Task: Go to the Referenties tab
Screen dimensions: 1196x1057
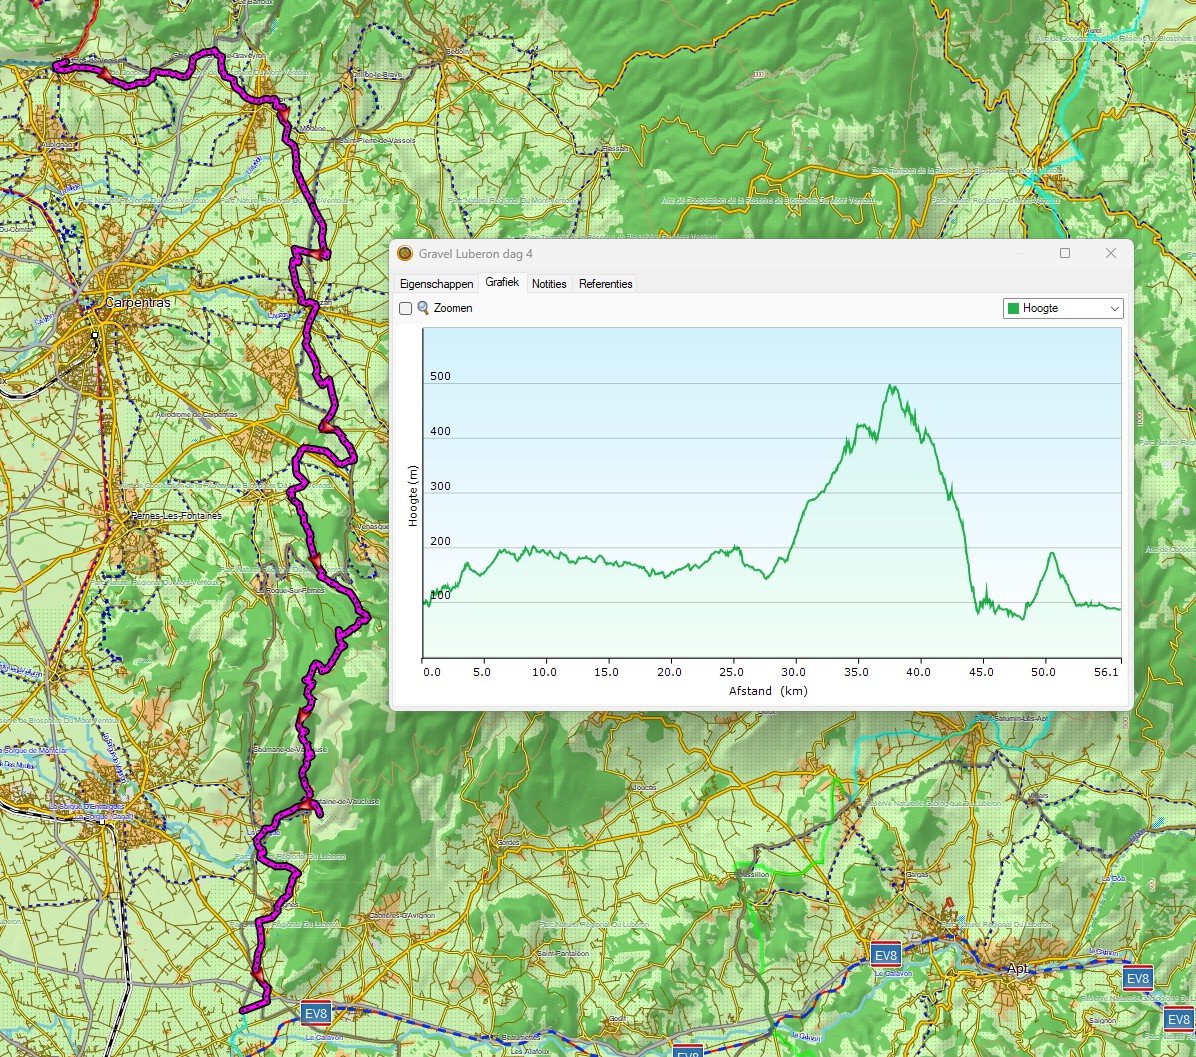Action: pos(605,284)
